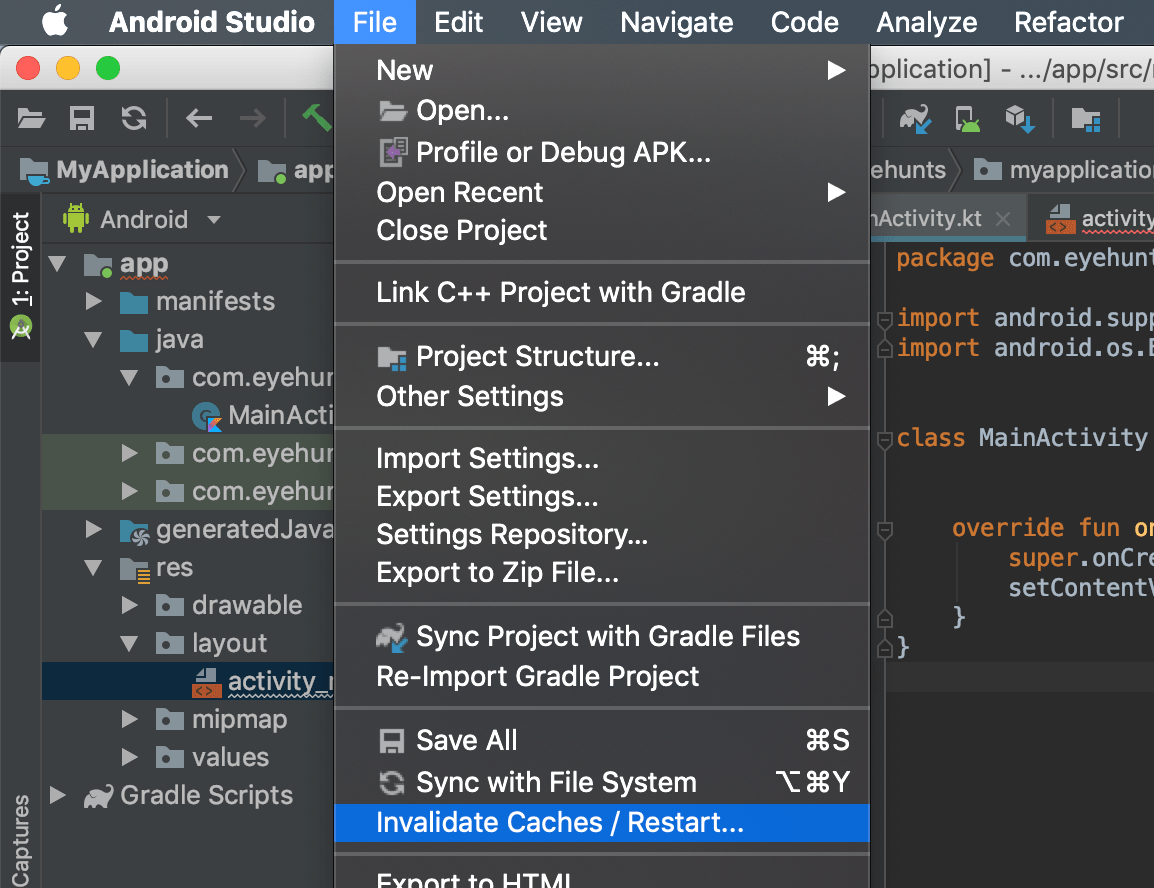The width and height of the screenshot is (1154, 888).
Task: Open the SDK Manager
Action: 1019,118
